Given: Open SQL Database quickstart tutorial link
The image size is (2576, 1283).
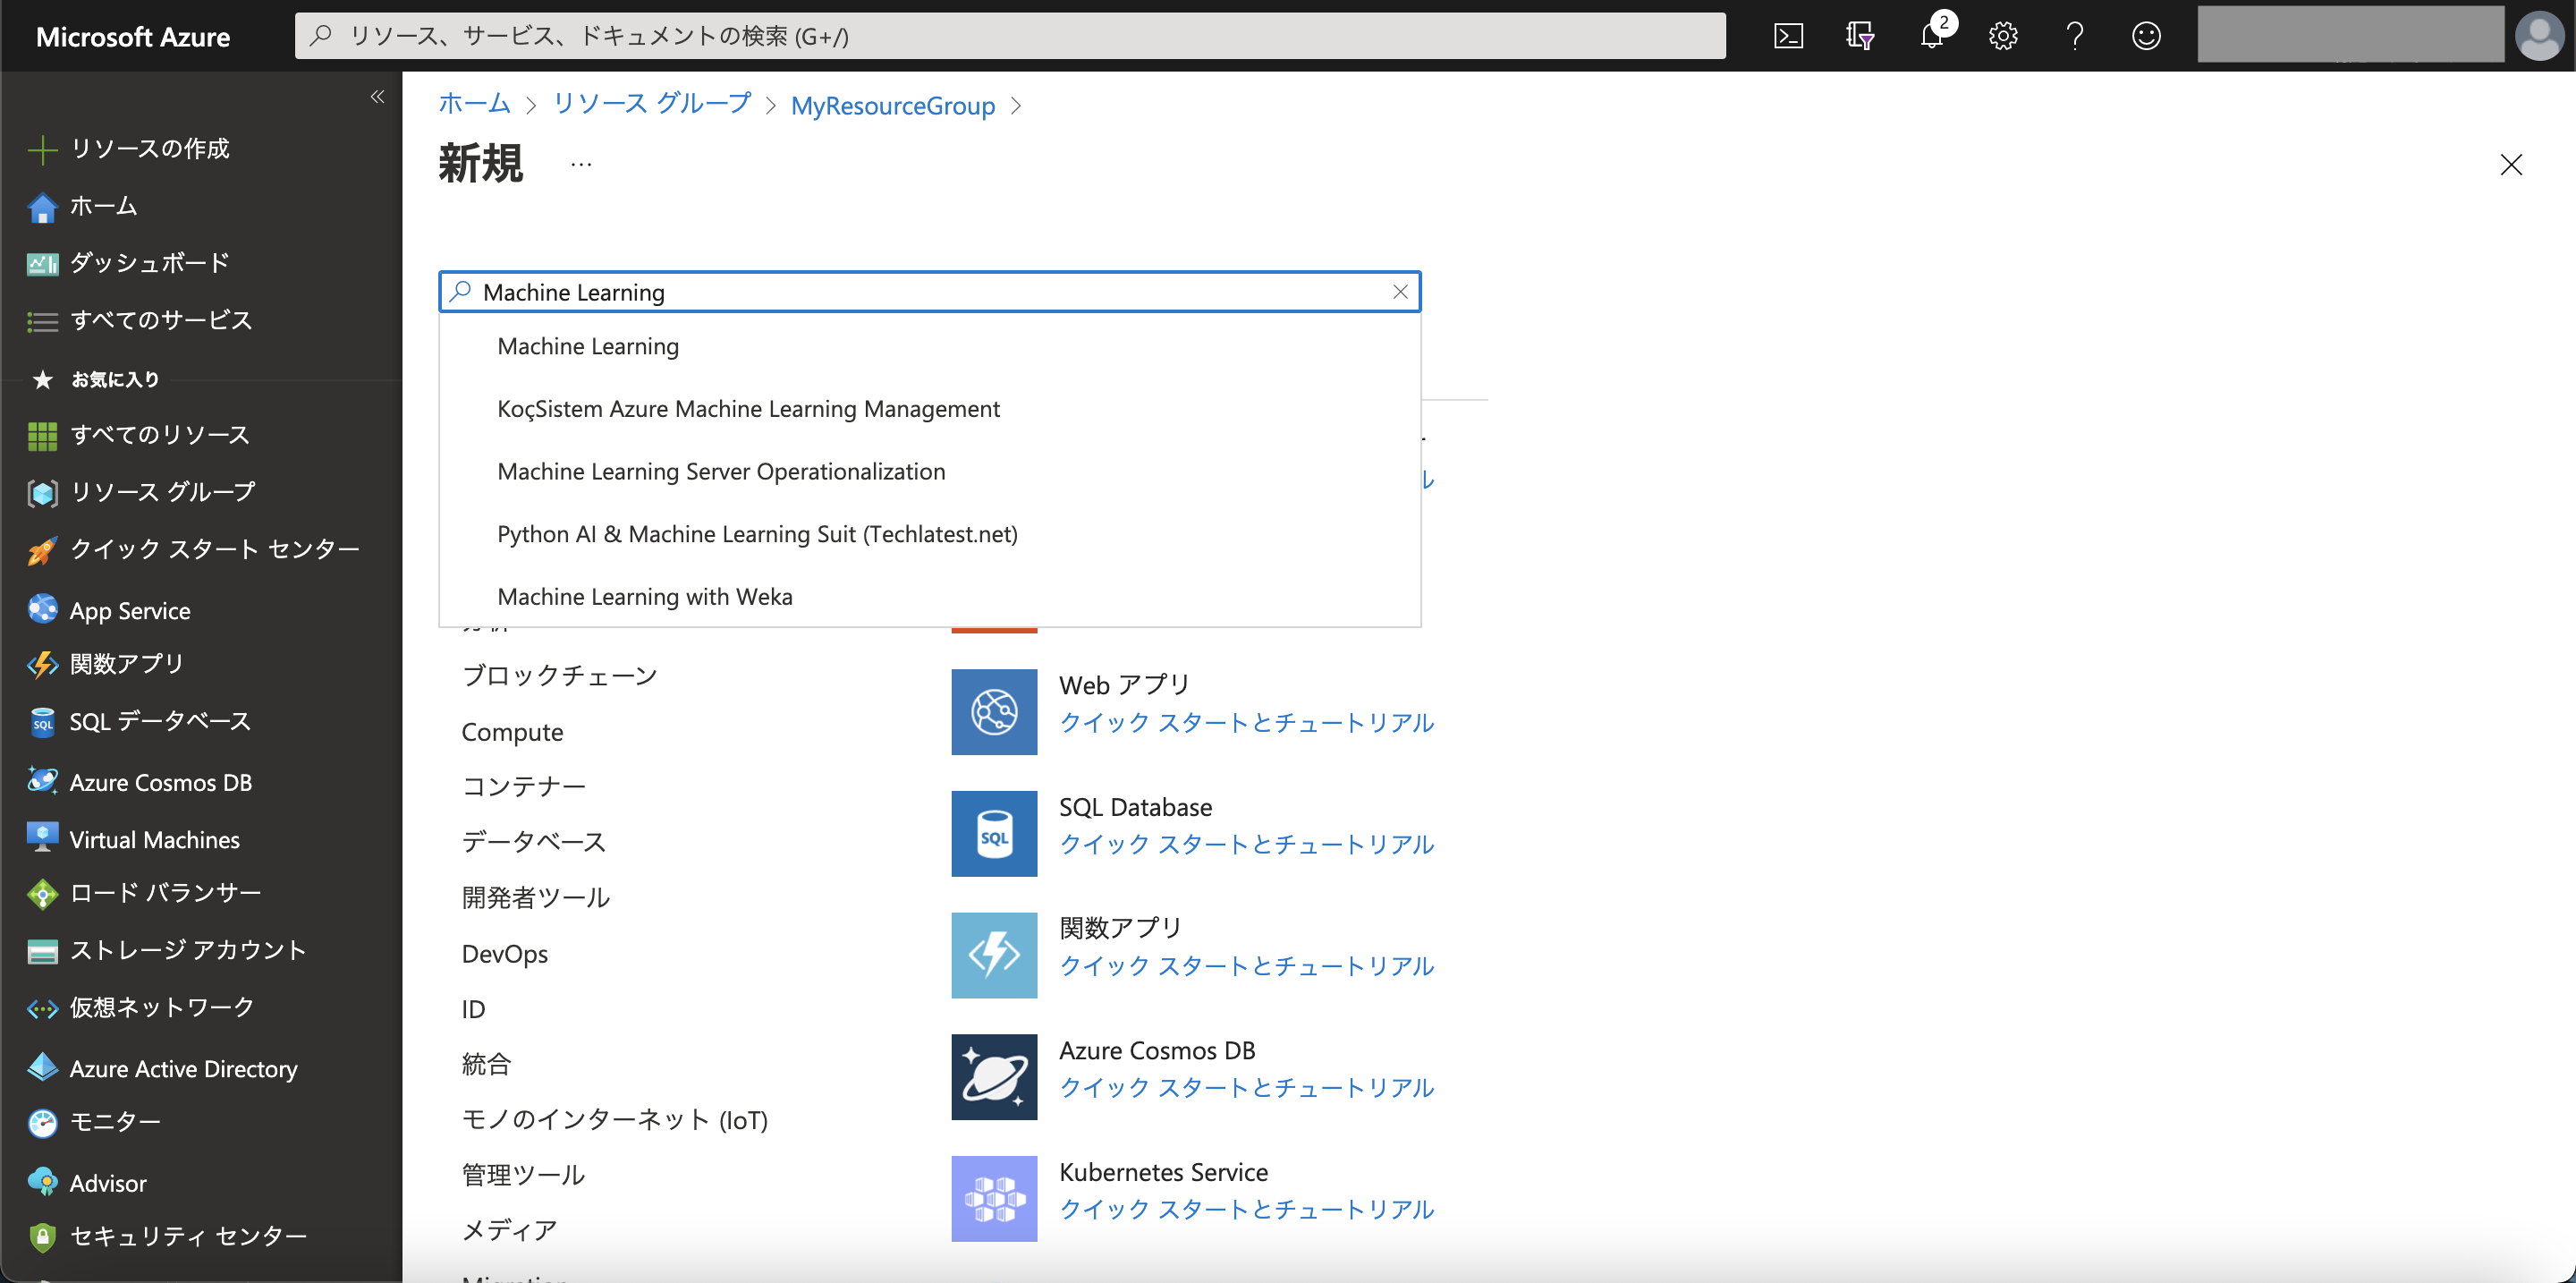Looking at the screenshot, I should (1246, 844).
